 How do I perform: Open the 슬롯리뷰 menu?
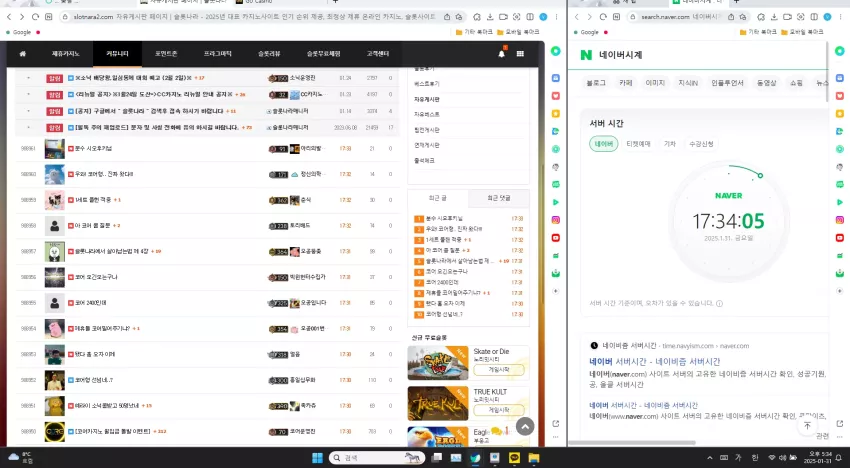[x=269, y=54]
